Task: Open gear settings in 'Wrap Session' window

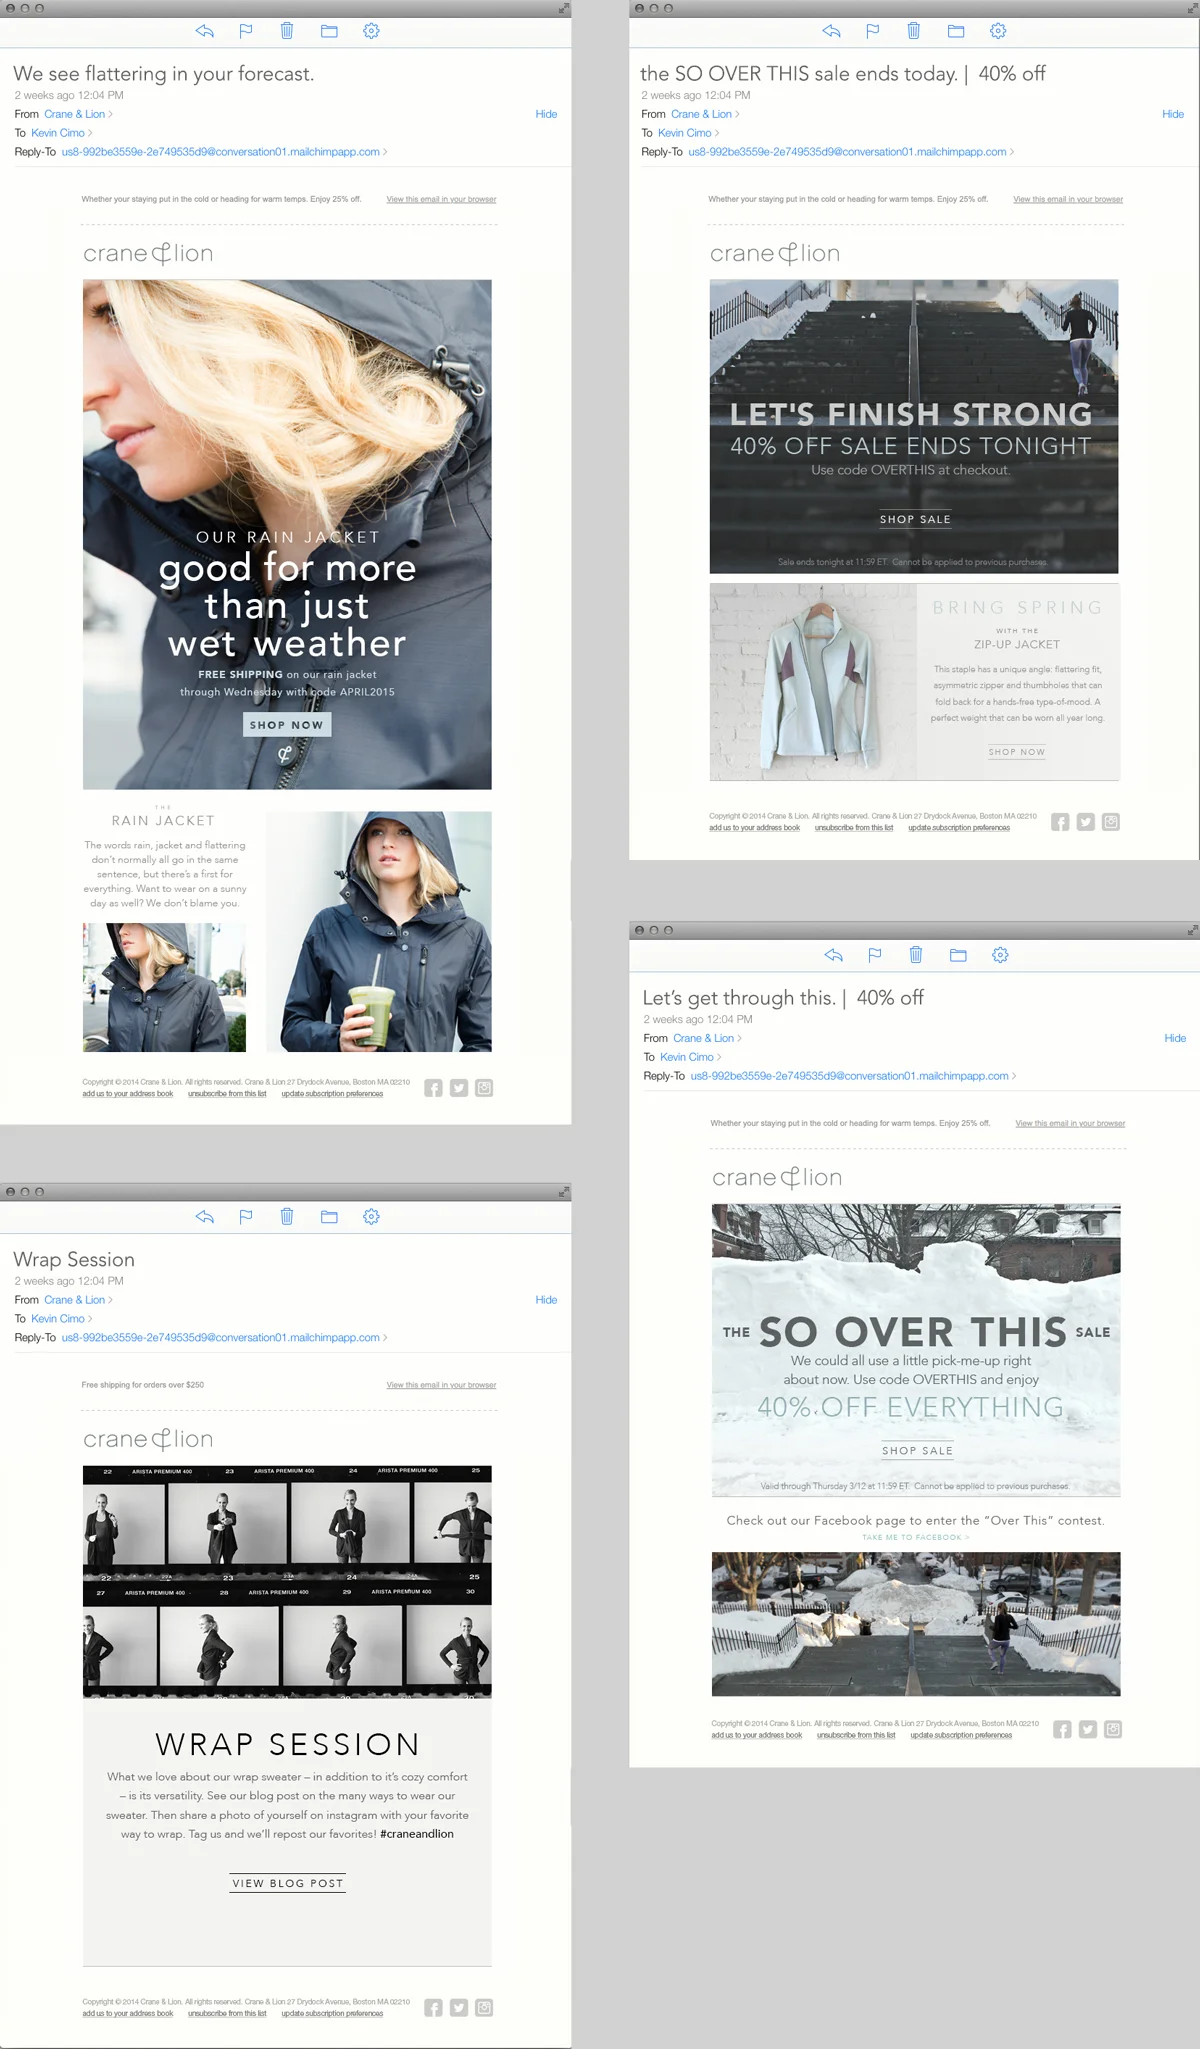Action: 371,1217
